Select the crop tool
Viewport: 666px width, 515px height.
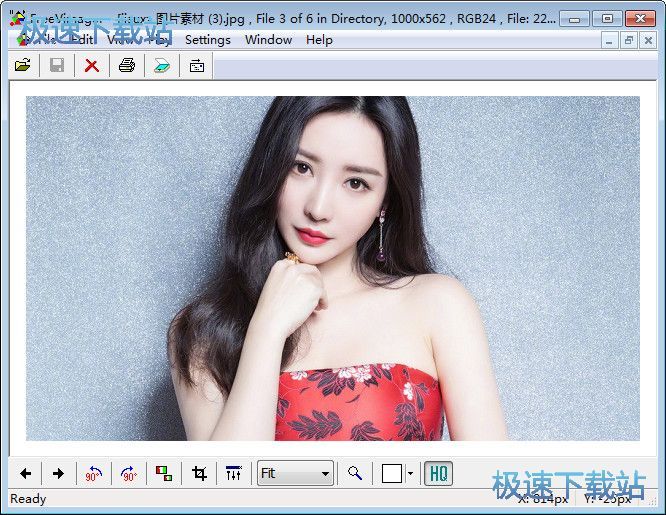(199, 473)
